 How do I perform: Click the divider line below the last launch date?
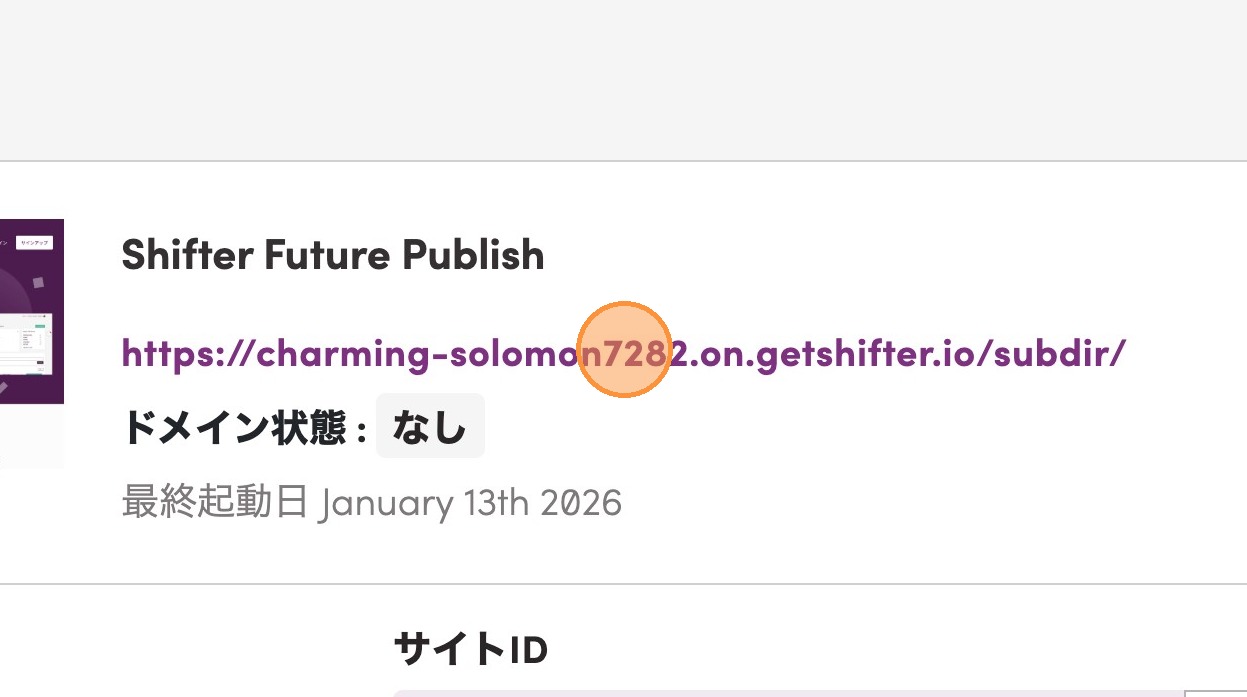click(x=623, y=584)
